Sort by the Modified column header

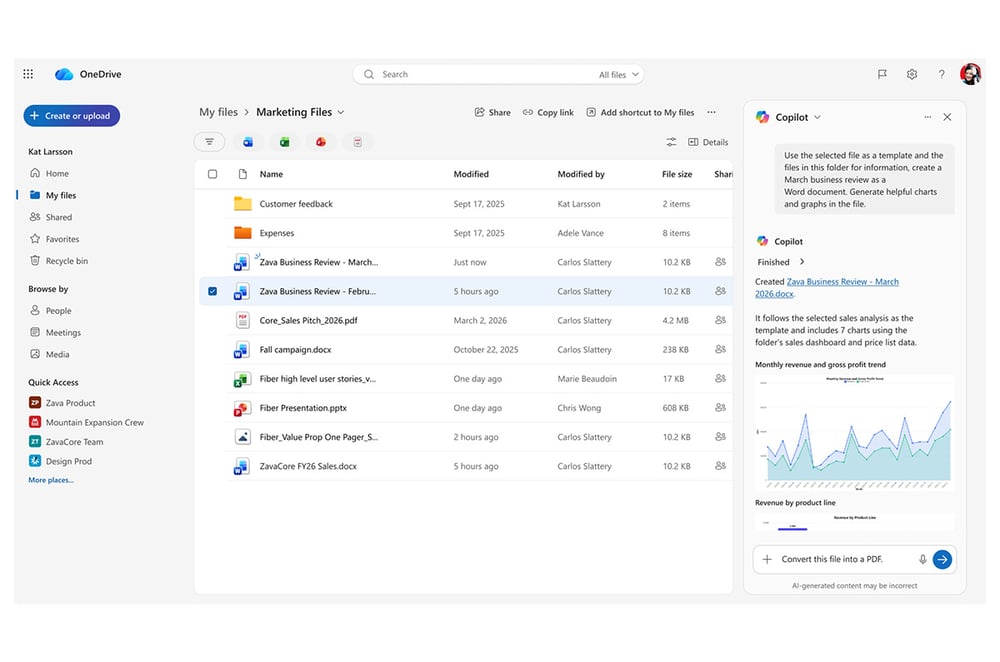click(471, 174)
